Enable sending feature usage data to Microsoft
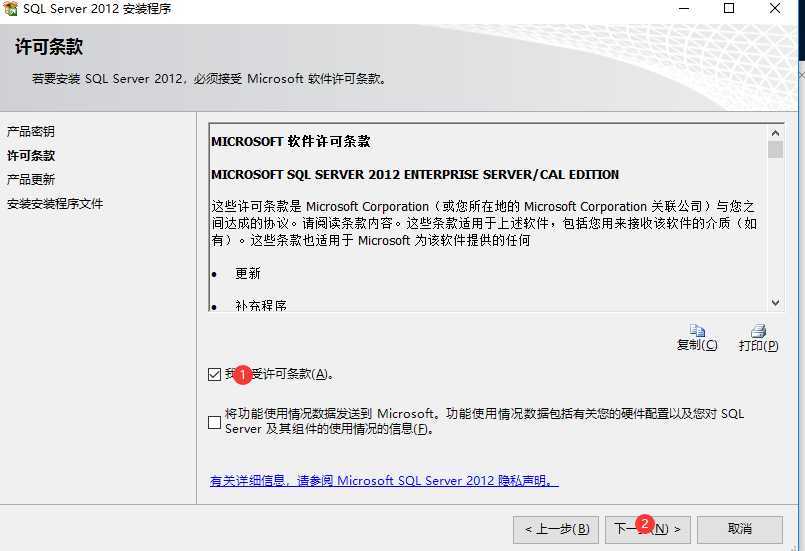 [215, 422]
